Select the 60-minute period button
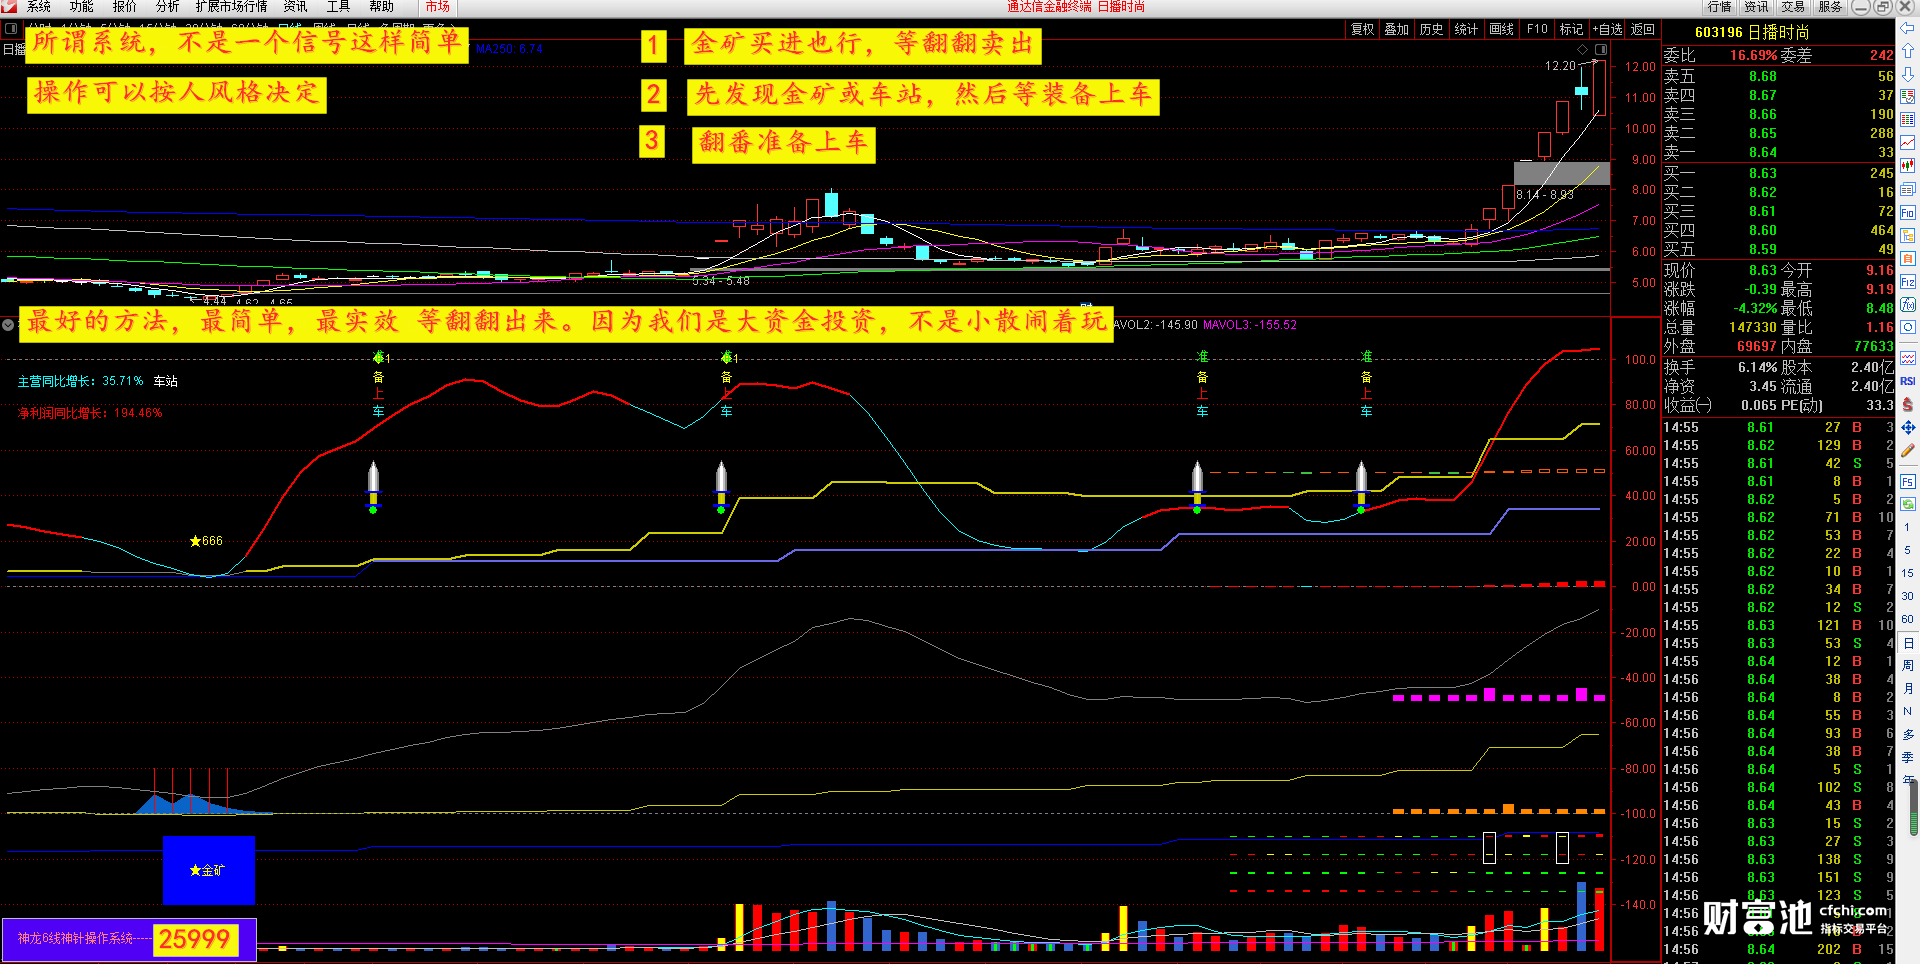Image resolution: width=1920 pixels, height=964 pixels. click(1908, 619)
